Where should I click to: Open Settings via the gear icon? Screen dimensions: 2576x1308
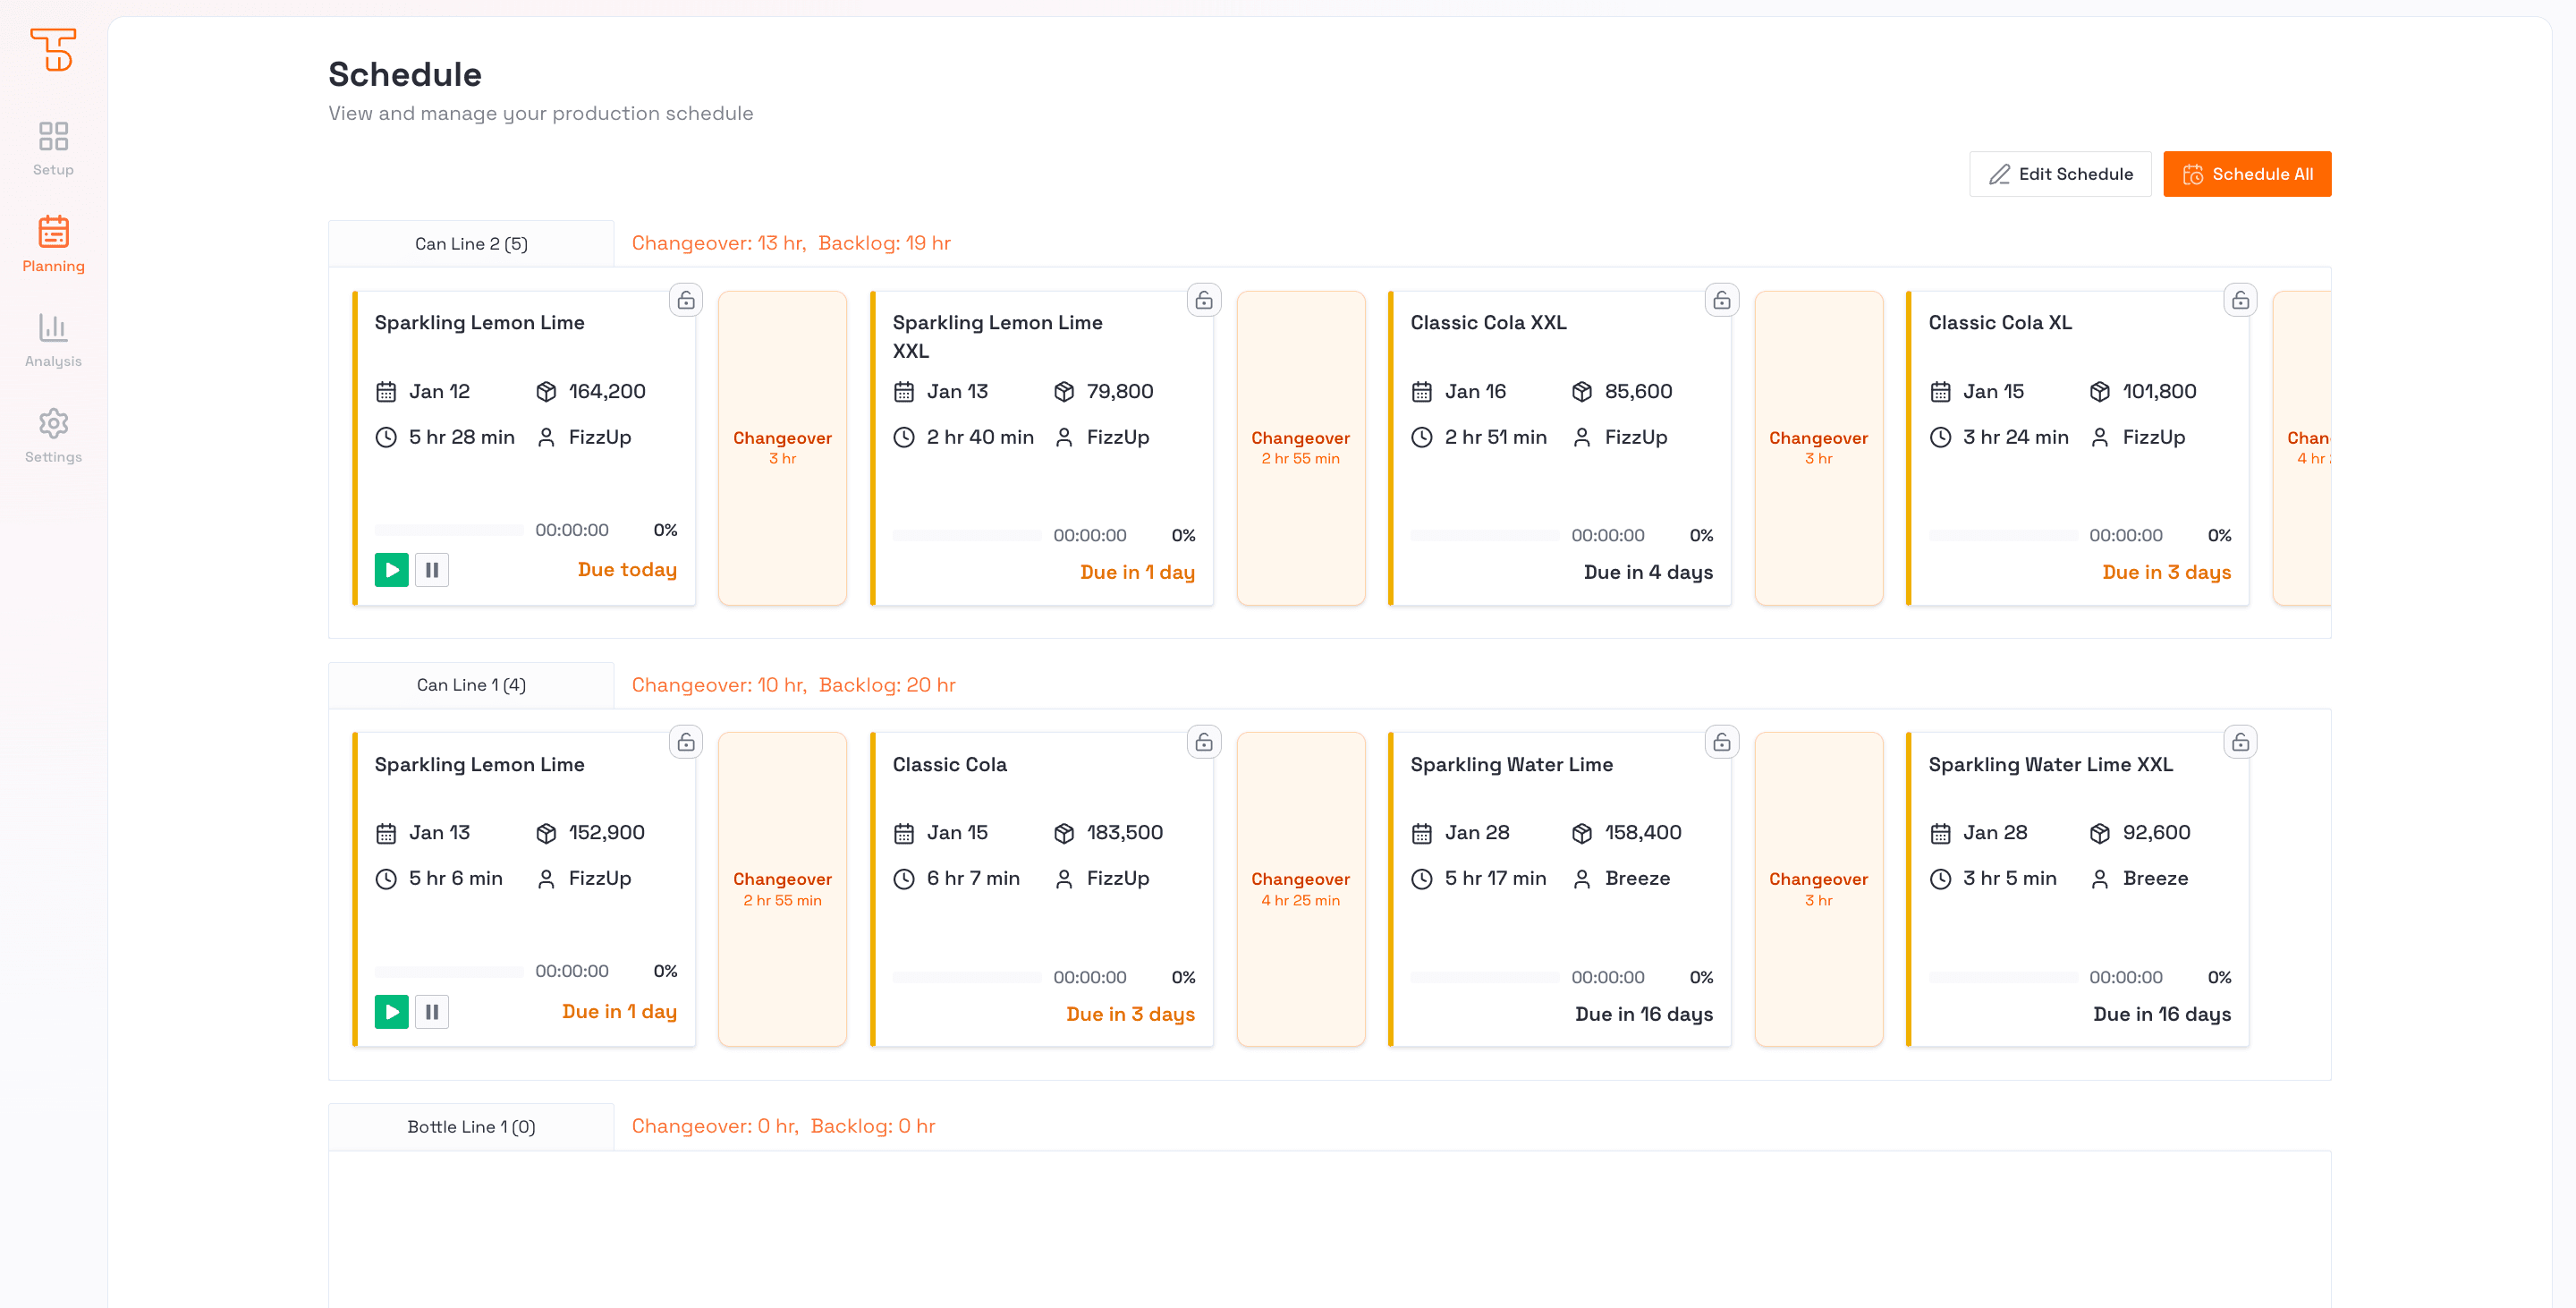52,424
